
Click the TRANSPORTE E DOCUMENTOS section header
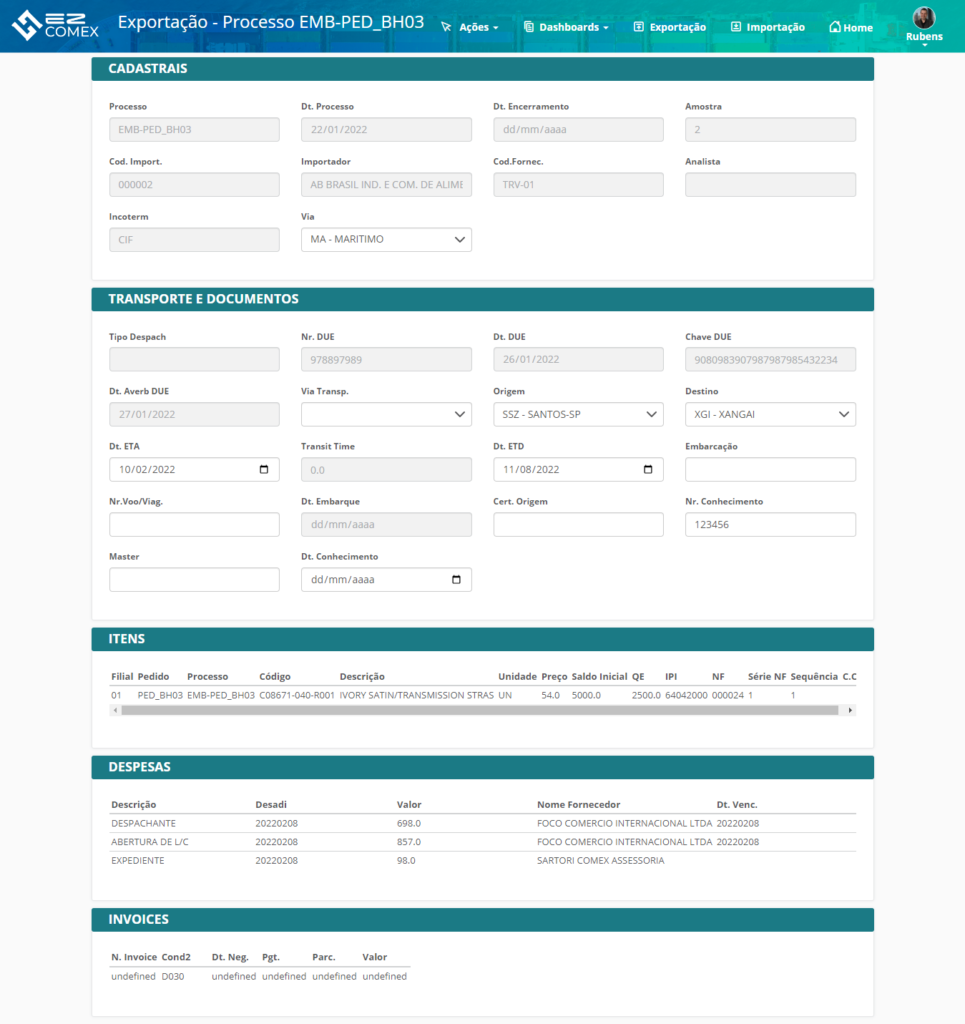[x=482, y=300]
